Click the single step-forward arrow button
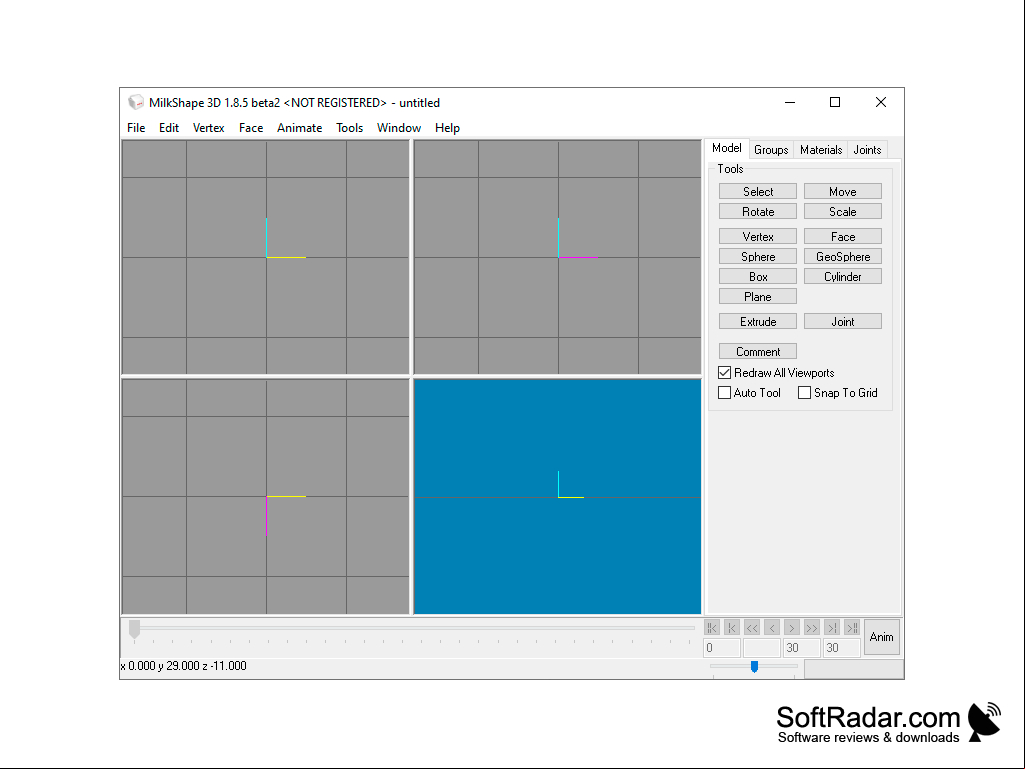The width and height of the screenshot is (1025, 769). point(792,628)
